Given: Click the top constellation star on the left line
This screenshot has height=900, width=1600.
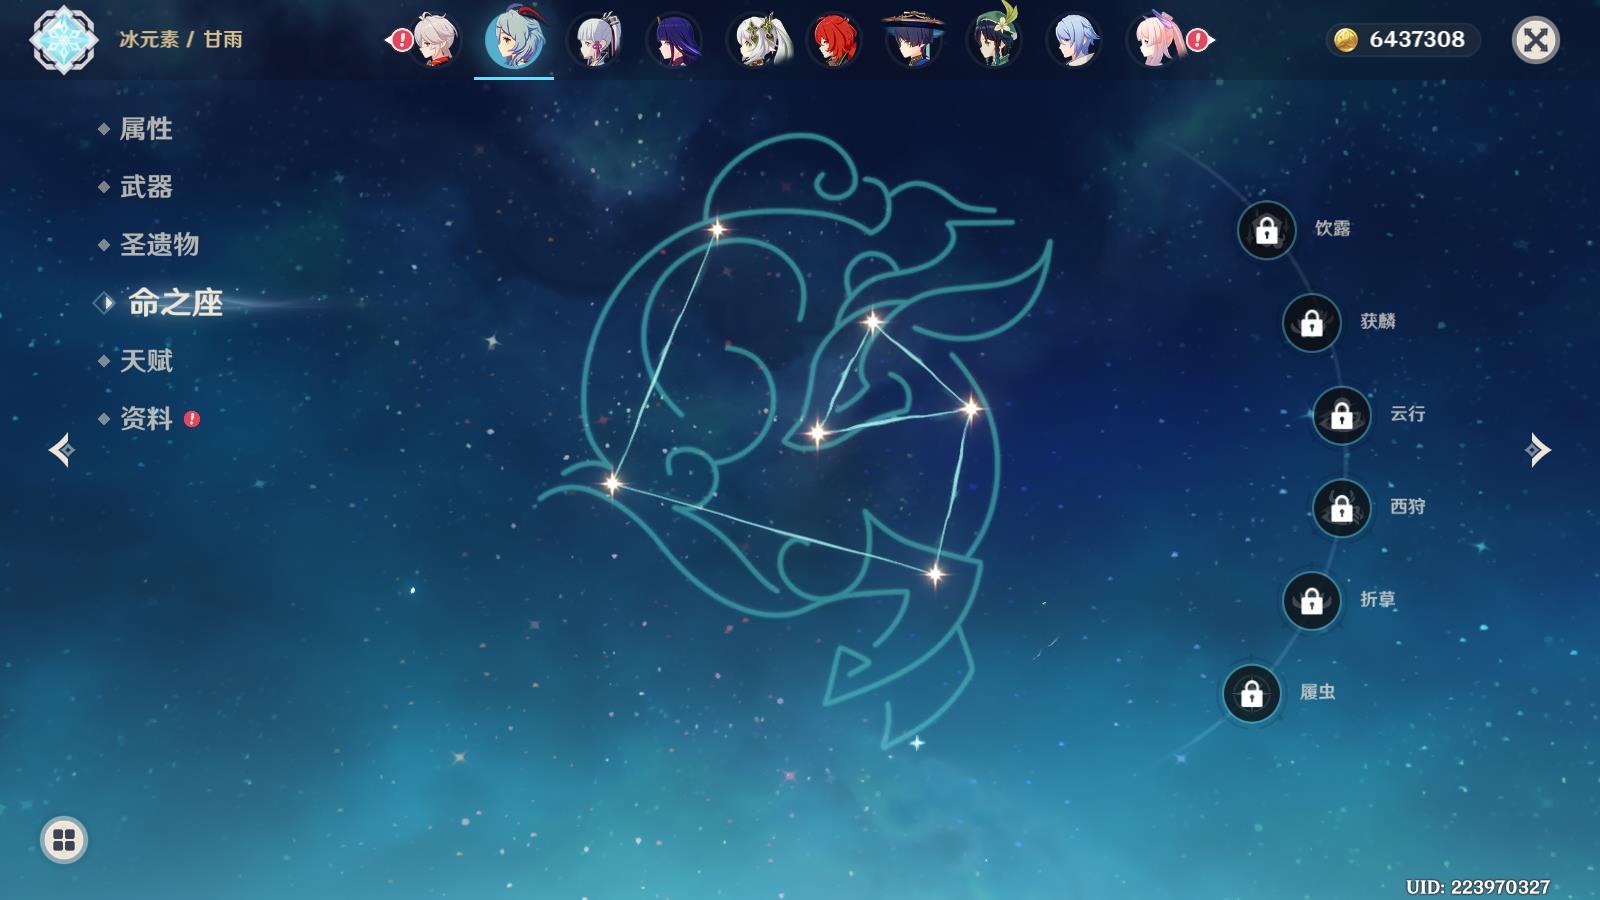Looking at the screenshot, I should click(x=717, y=230).
